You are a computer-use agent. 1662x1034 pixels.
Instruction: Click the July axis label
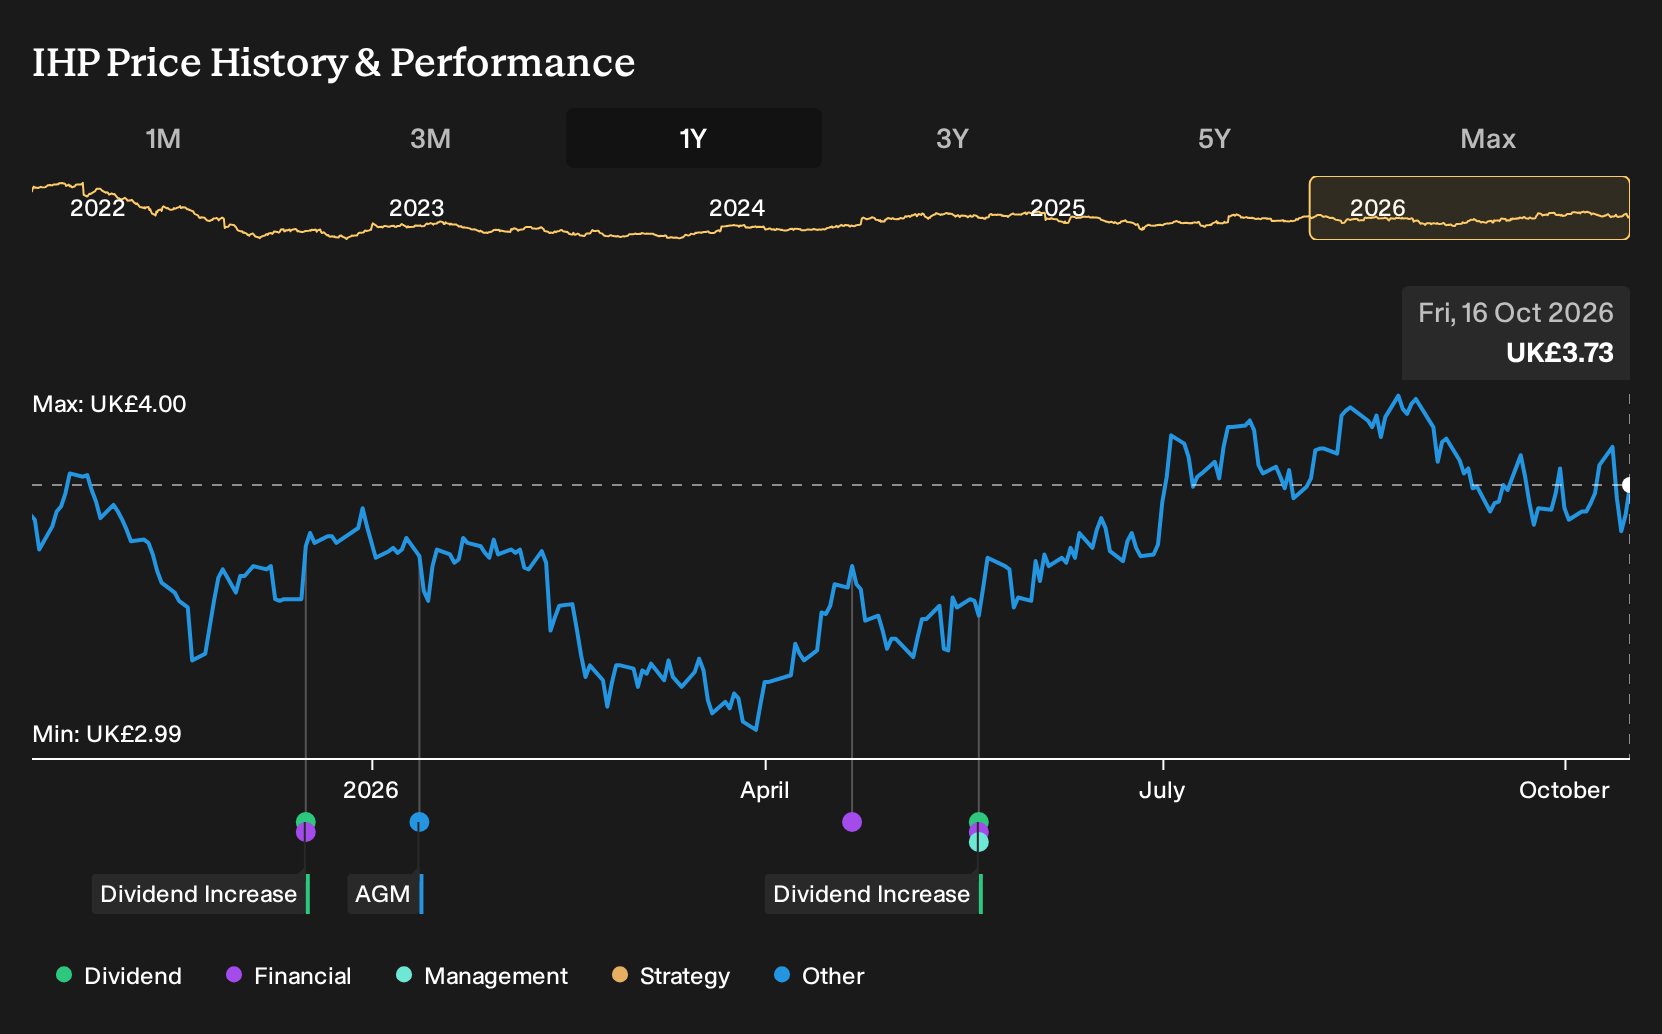click(1162, 790)
